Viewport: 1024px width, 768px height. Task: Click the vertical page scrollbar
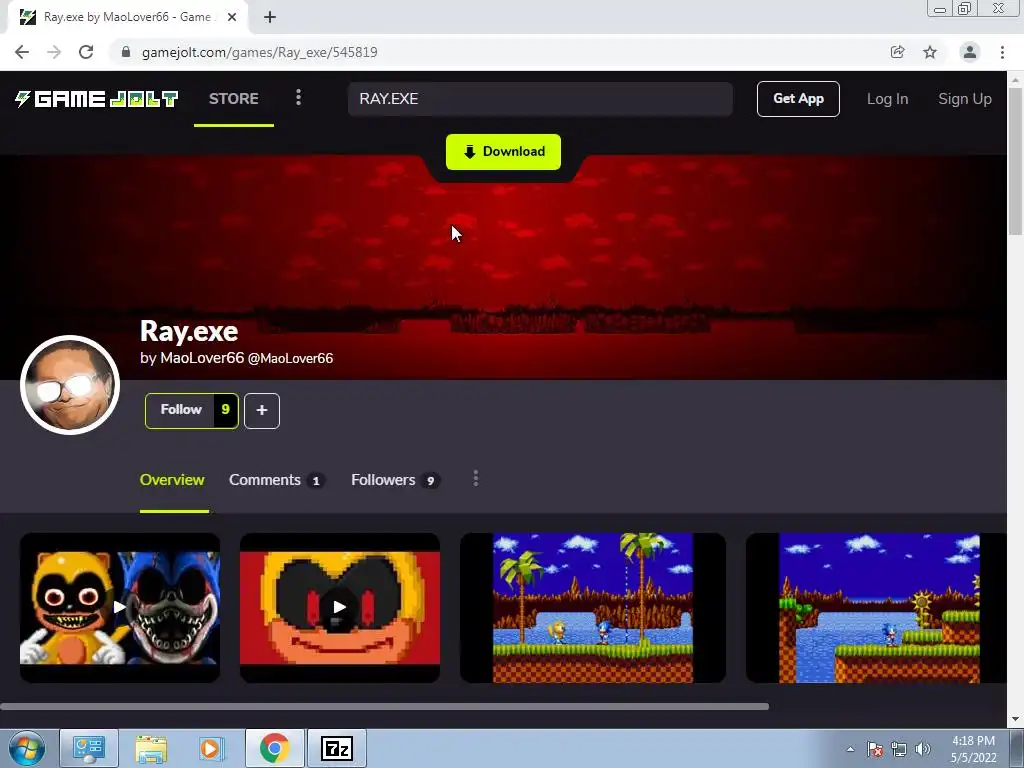click(x=1016, y=160)
